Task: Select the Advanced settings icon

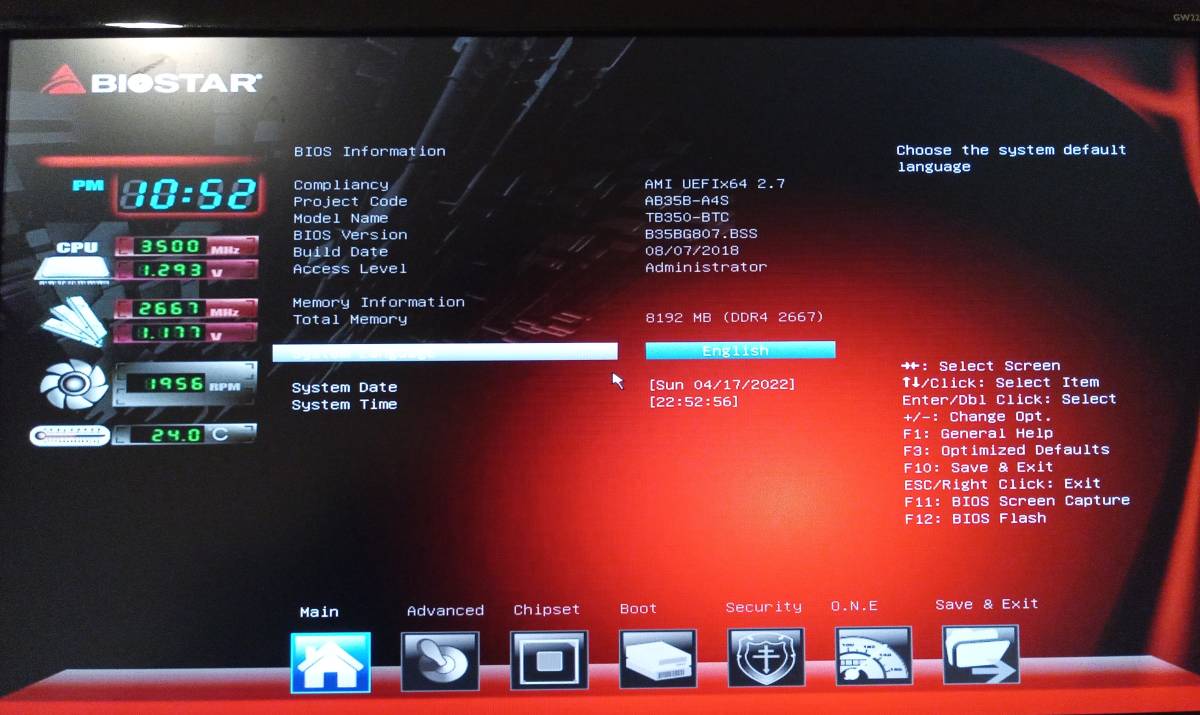Action: 441,660
